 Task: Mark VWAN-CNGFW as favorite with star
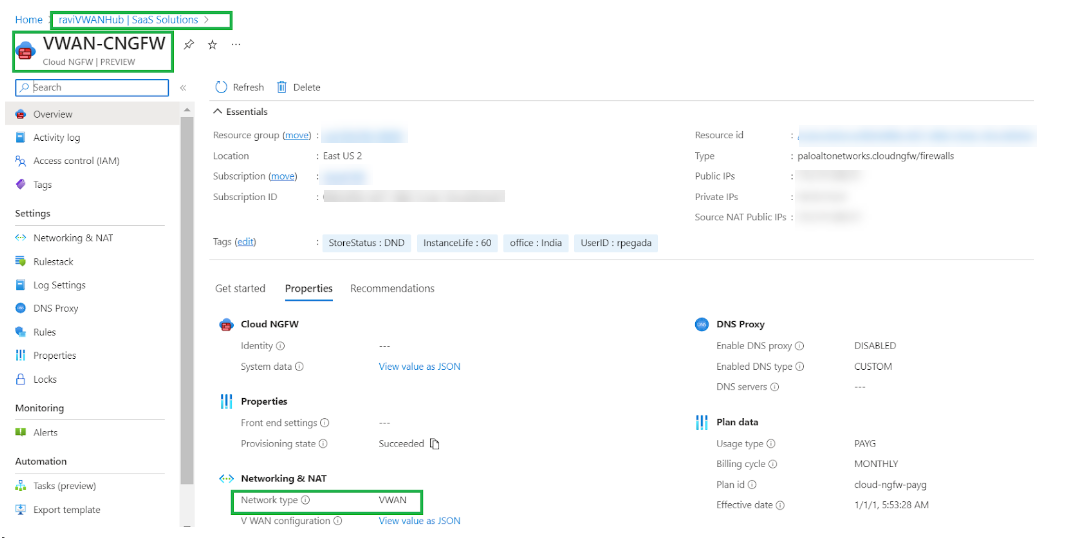tap(212, 45)
